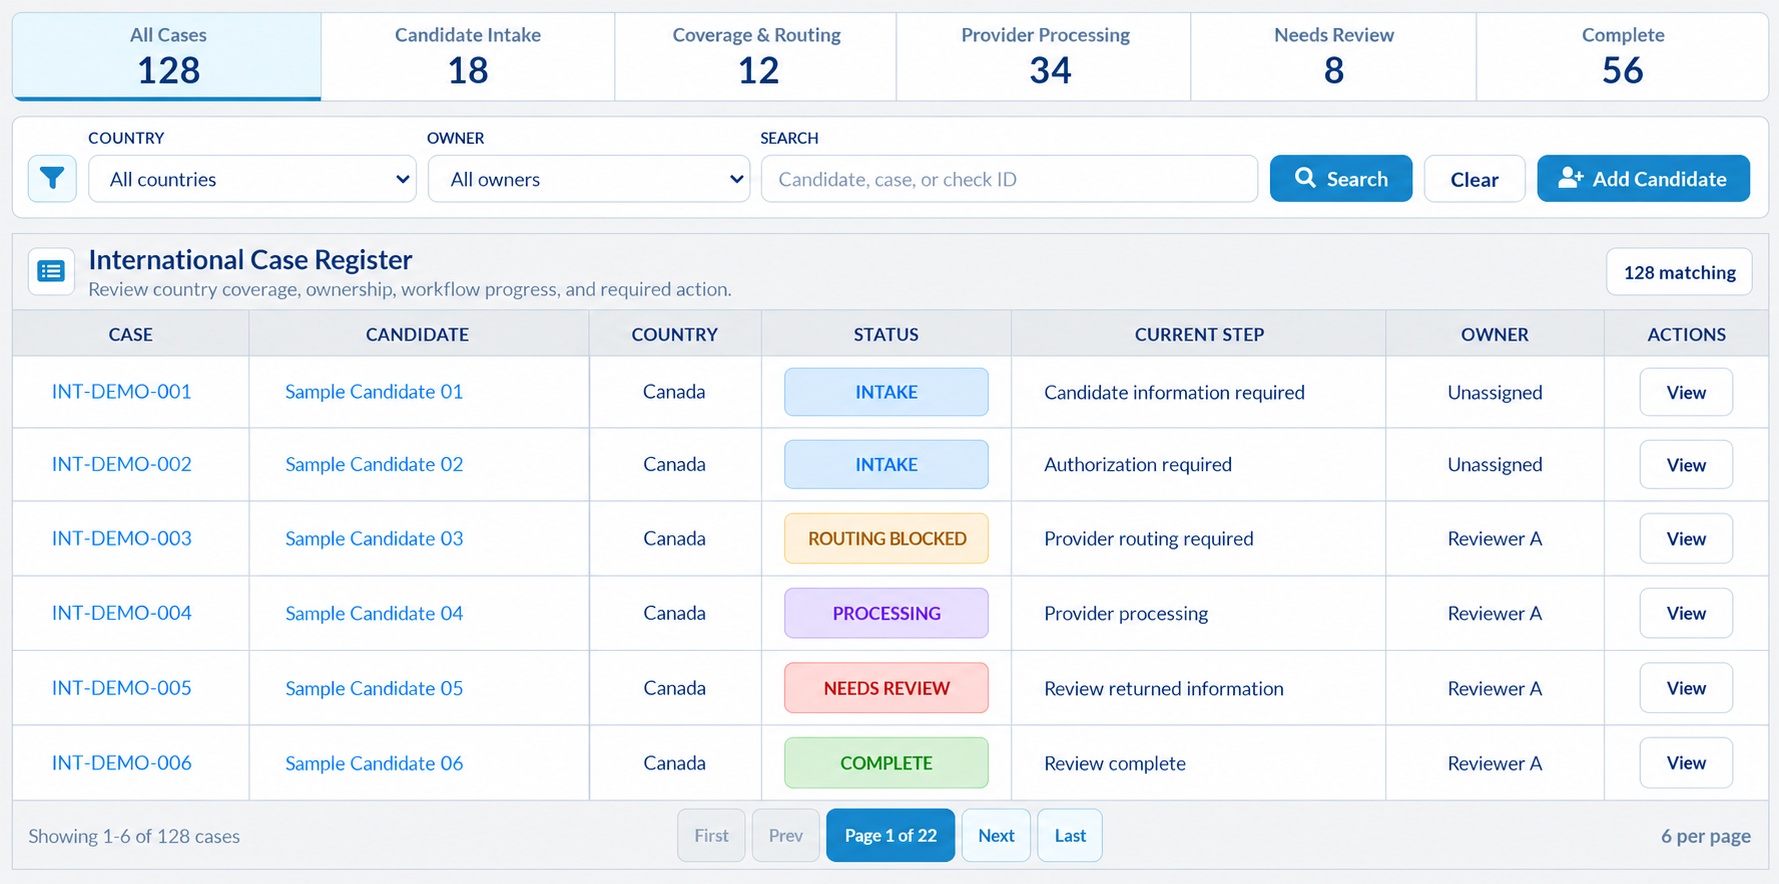Switch to the Candidate Intake tab
This screenshot has height=884, width=1779.
click(x=468, y=57)
